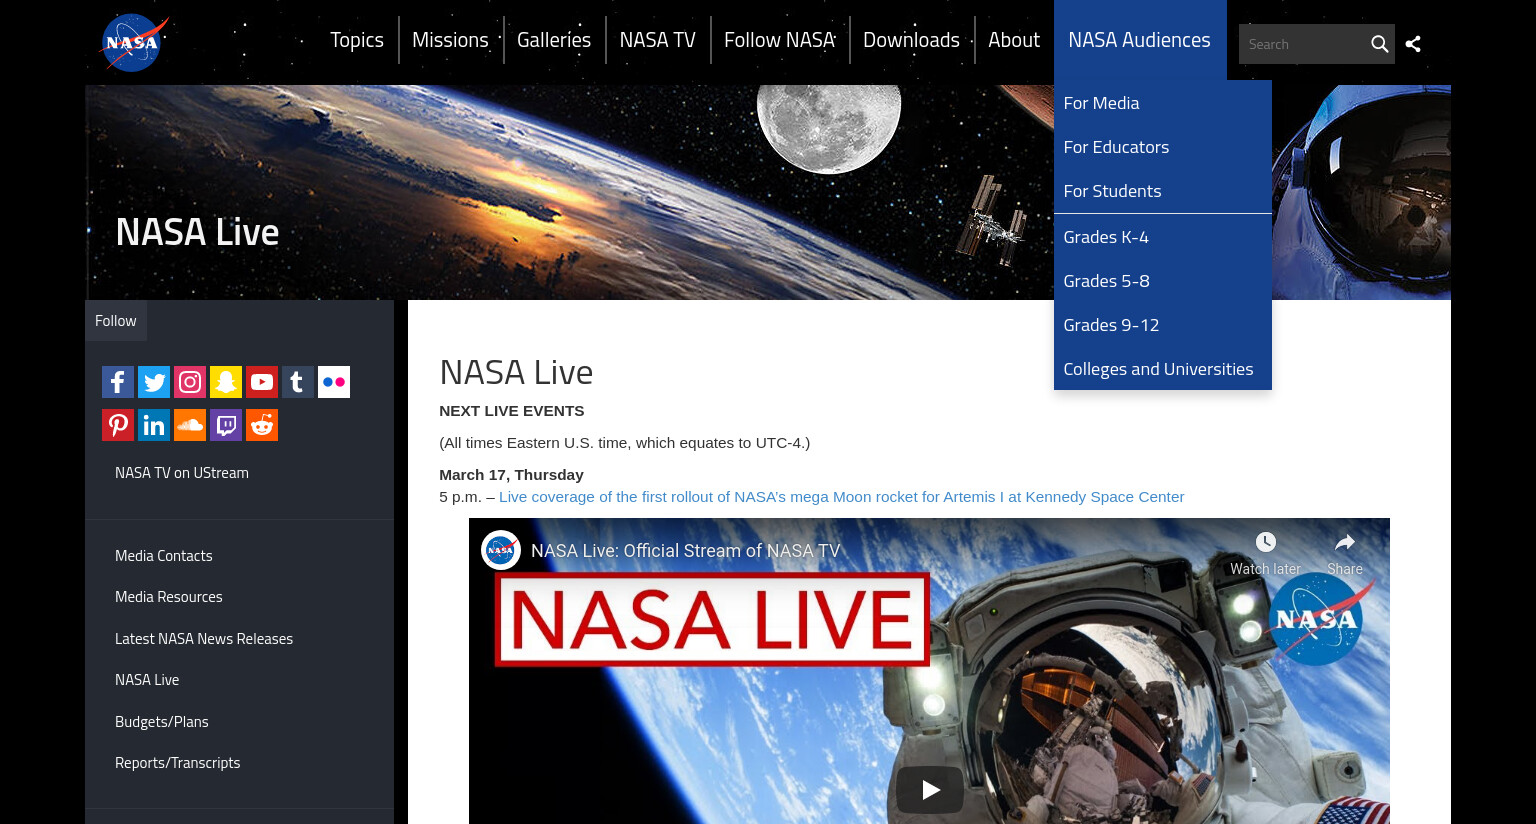1536x824 pixels.
Task: Open the Downloads menu
Action: 911,40
